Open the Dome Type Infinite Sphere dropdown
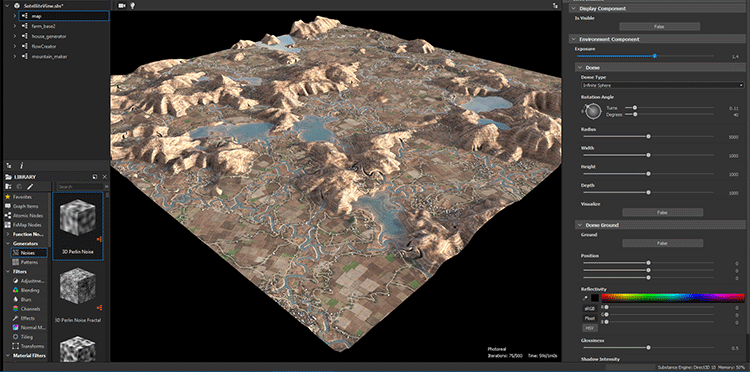The width and height of the screenshot is (750, 372). (x=662, y=85)
